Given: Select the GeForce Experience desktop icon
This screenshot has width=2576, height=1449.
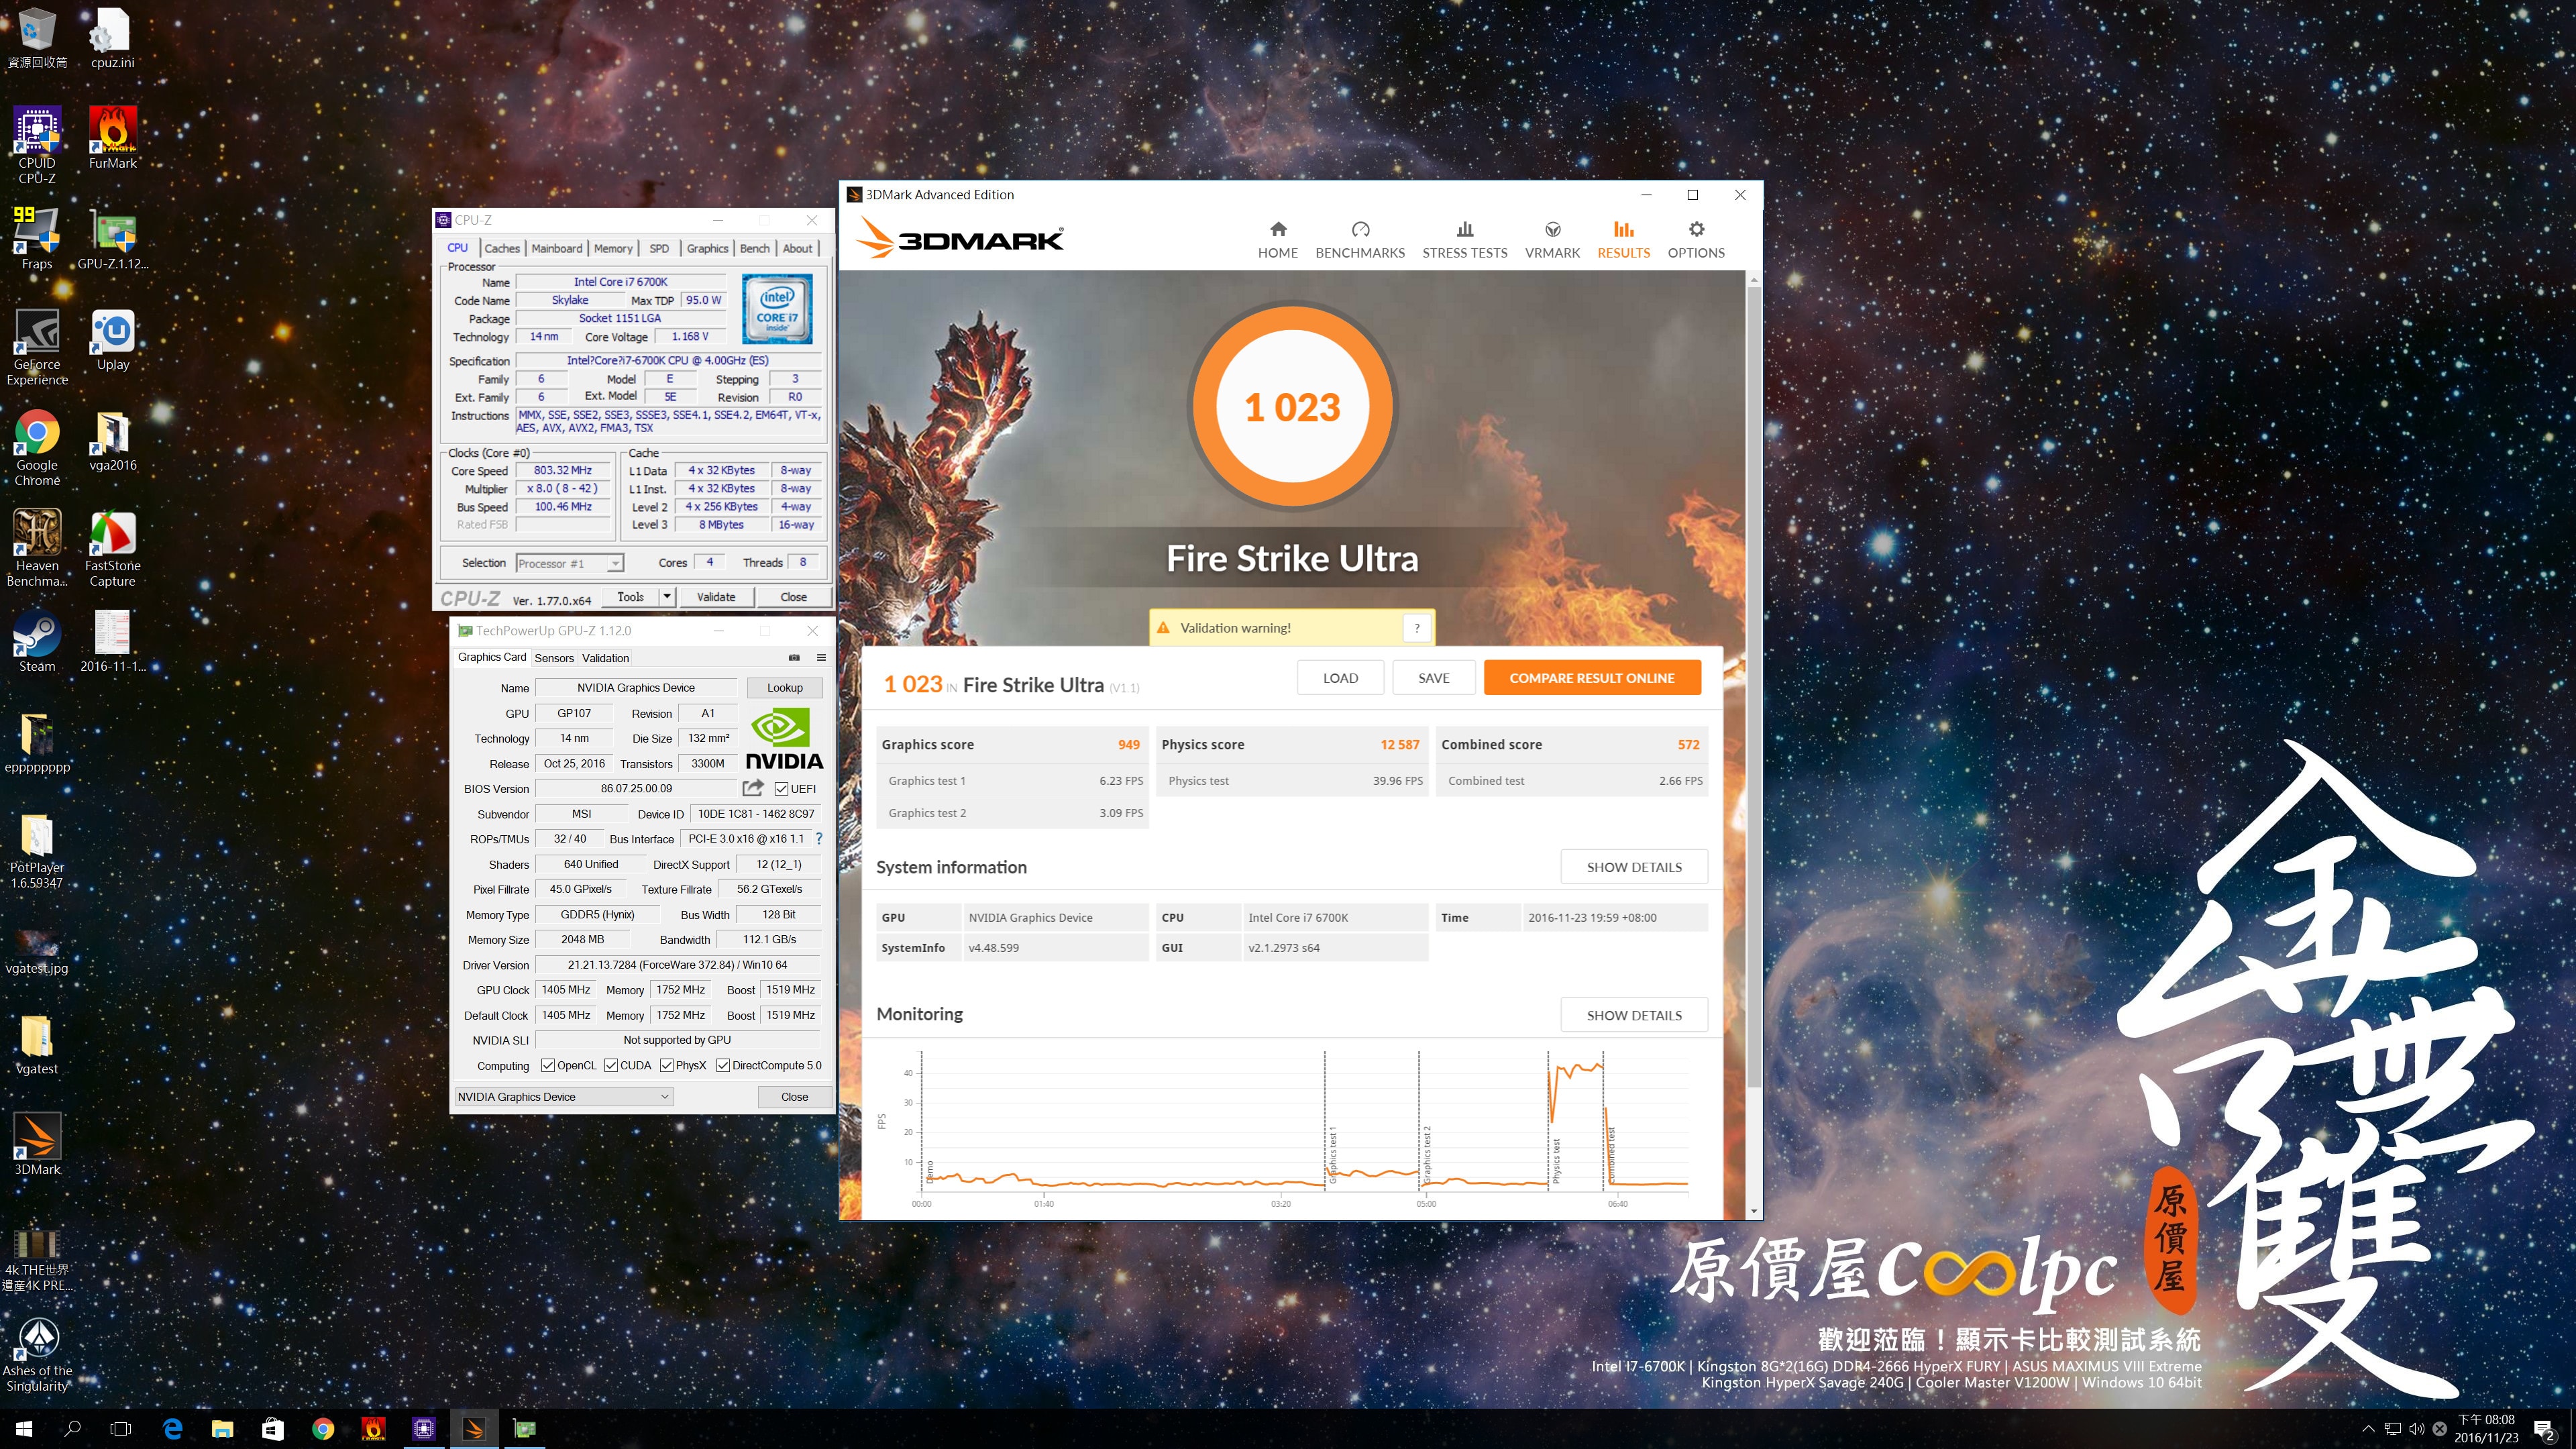Looking at the screenshot, I should [x=37, y=347].
